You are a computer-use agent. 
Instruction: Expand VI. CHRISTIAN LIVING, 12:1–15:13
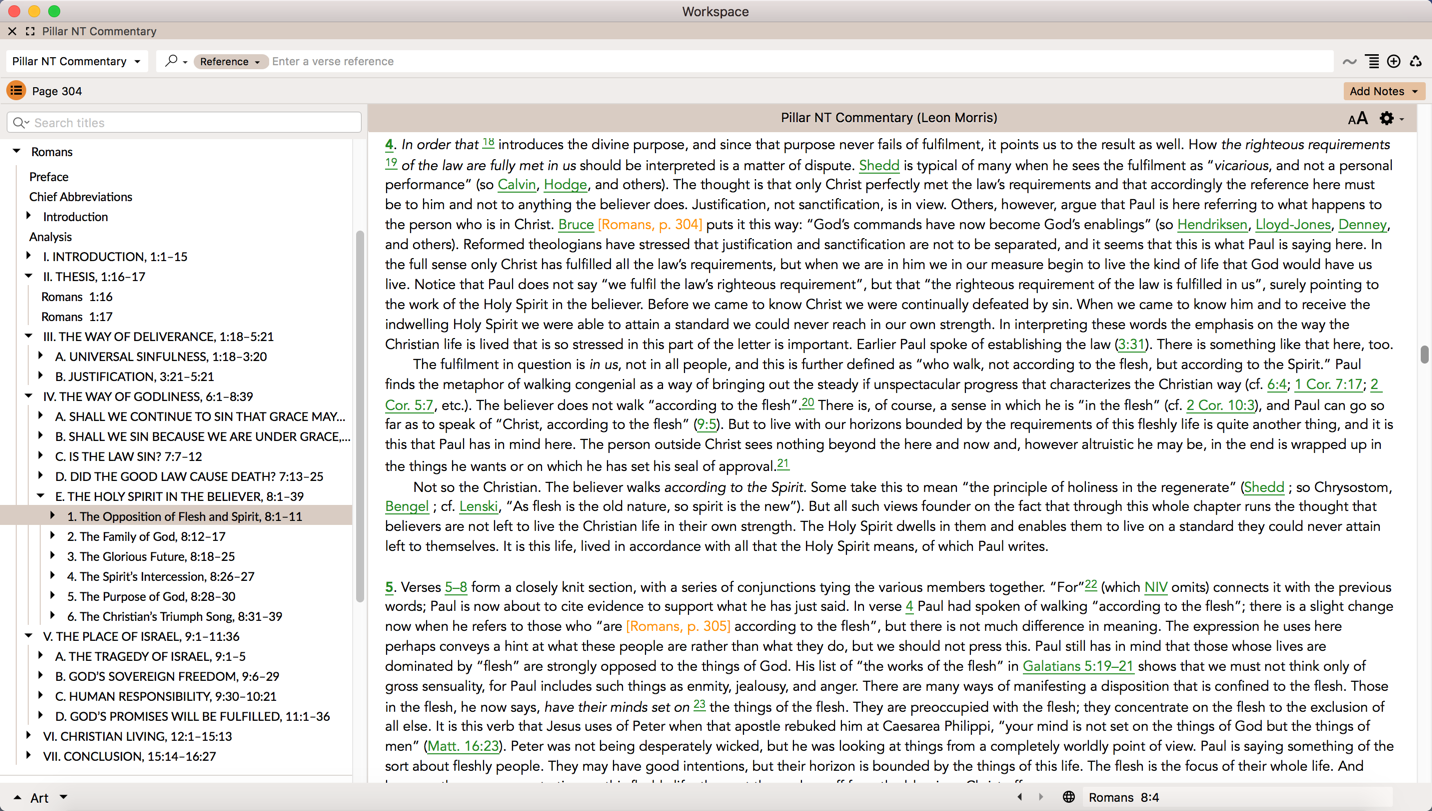pyautogui.click(x=29, y=737)
